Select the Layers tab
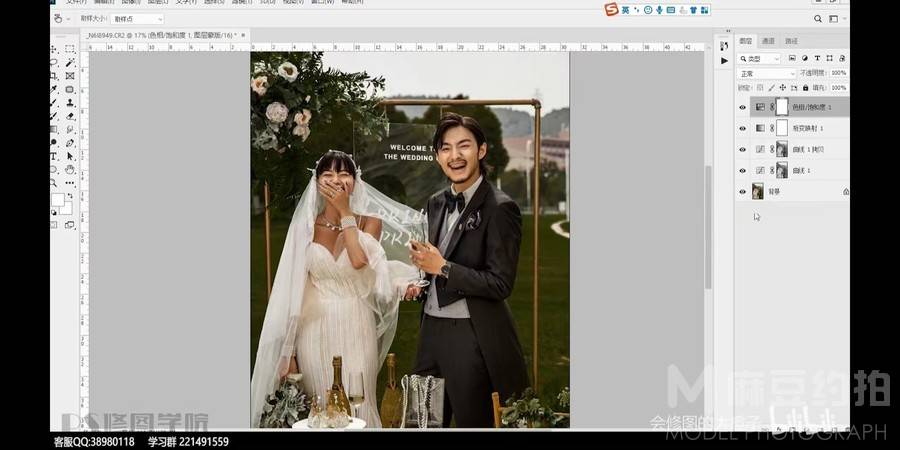This screenshot has height=450, width=900. 746,41
